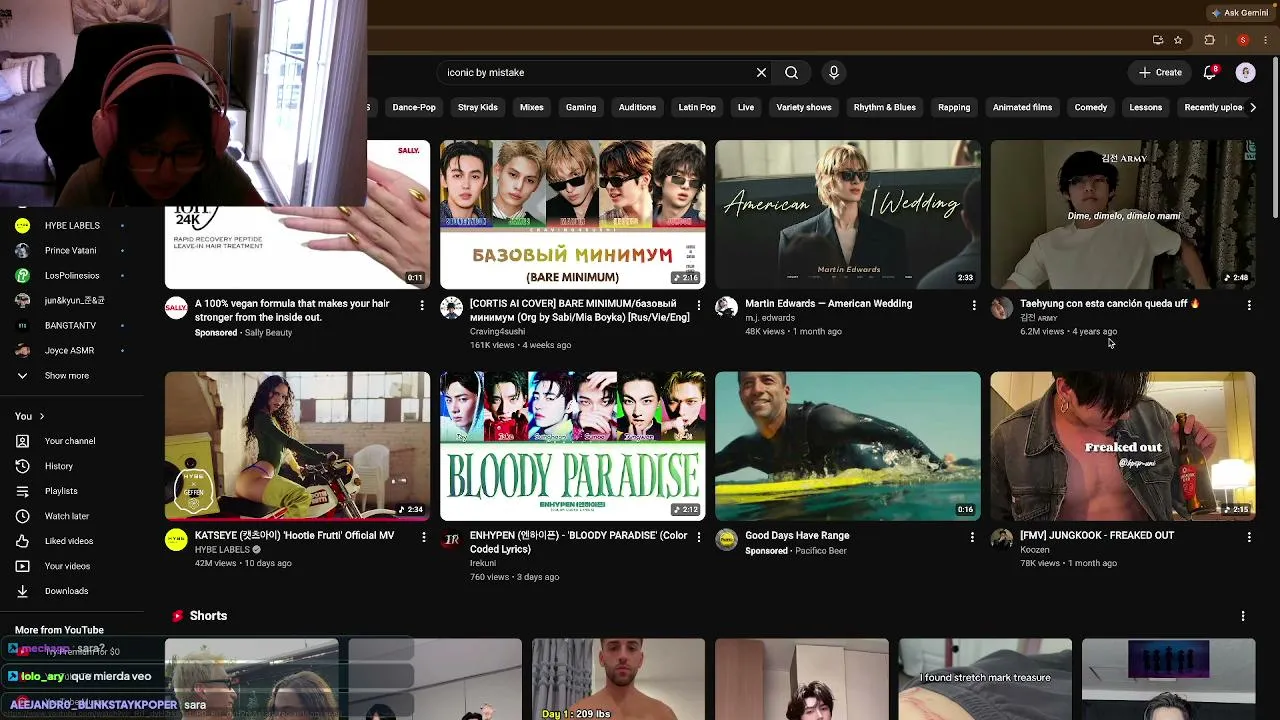Select the Rapping filter chip

pyautogui.click(x=954, y=107)
